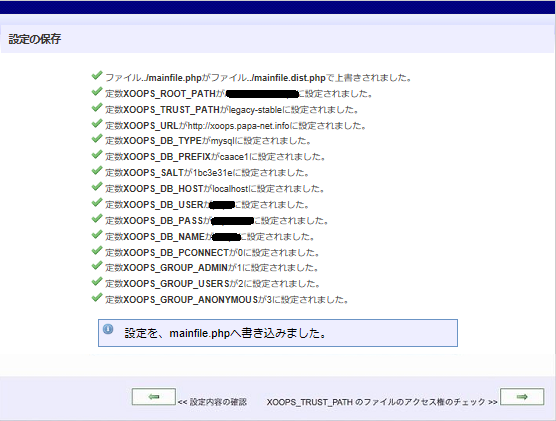The width and height of the screenshot is (556, 421).
Task: Click checkmark next to XOOPS_SALT
Action: coord(97,171)
